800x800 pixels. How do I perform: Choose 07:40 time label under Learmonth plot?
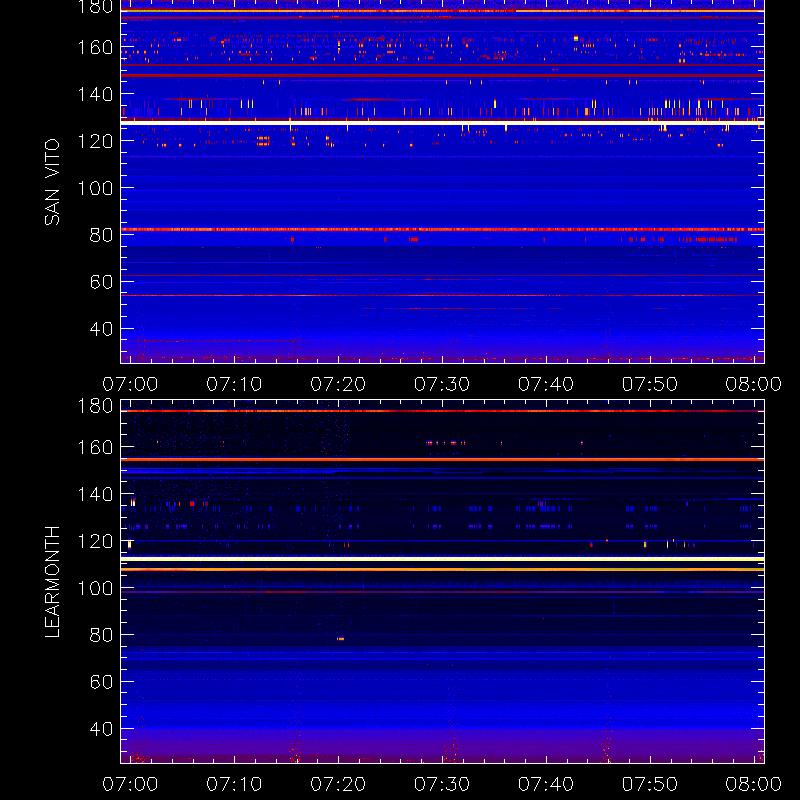[546, 784]
